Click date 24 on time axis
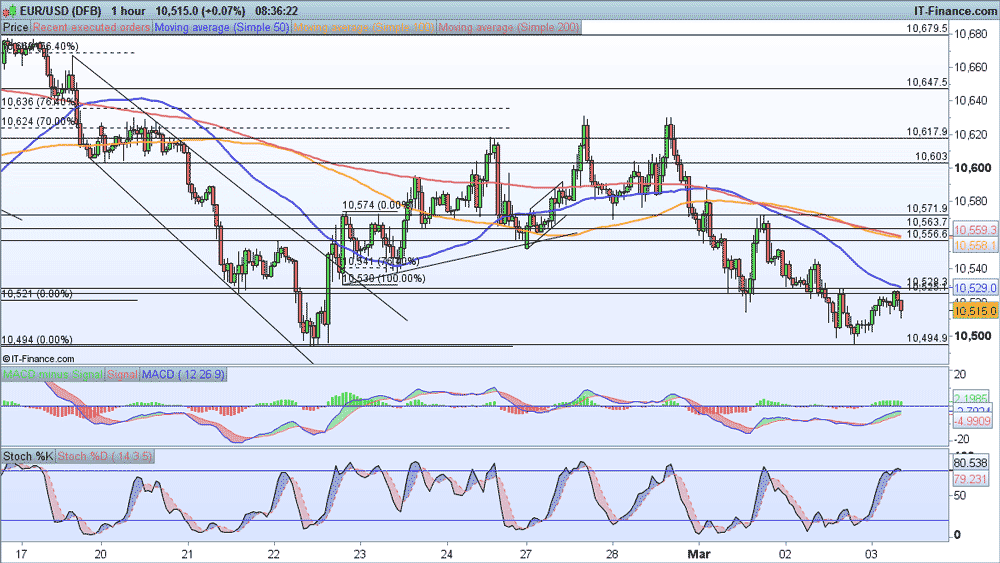This screenshot has height=563, width=1000. (447, 553)
